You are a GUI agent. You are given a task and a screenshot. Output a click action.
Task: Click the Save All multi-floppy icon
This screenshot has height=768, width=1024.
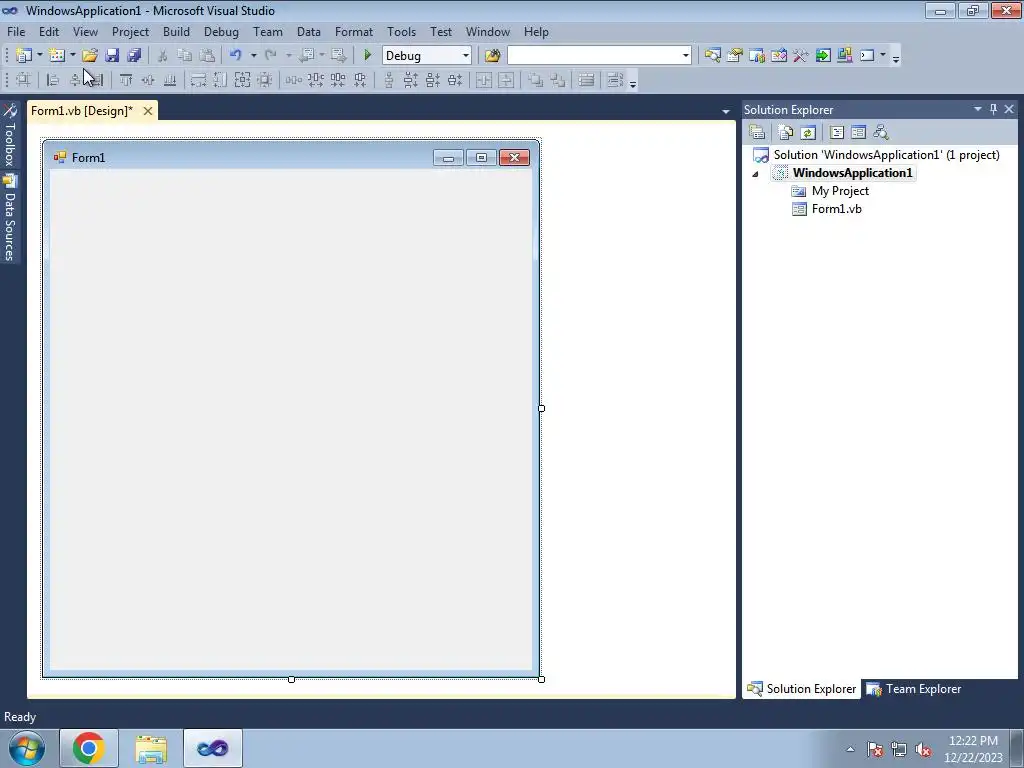tap(134, 56)
